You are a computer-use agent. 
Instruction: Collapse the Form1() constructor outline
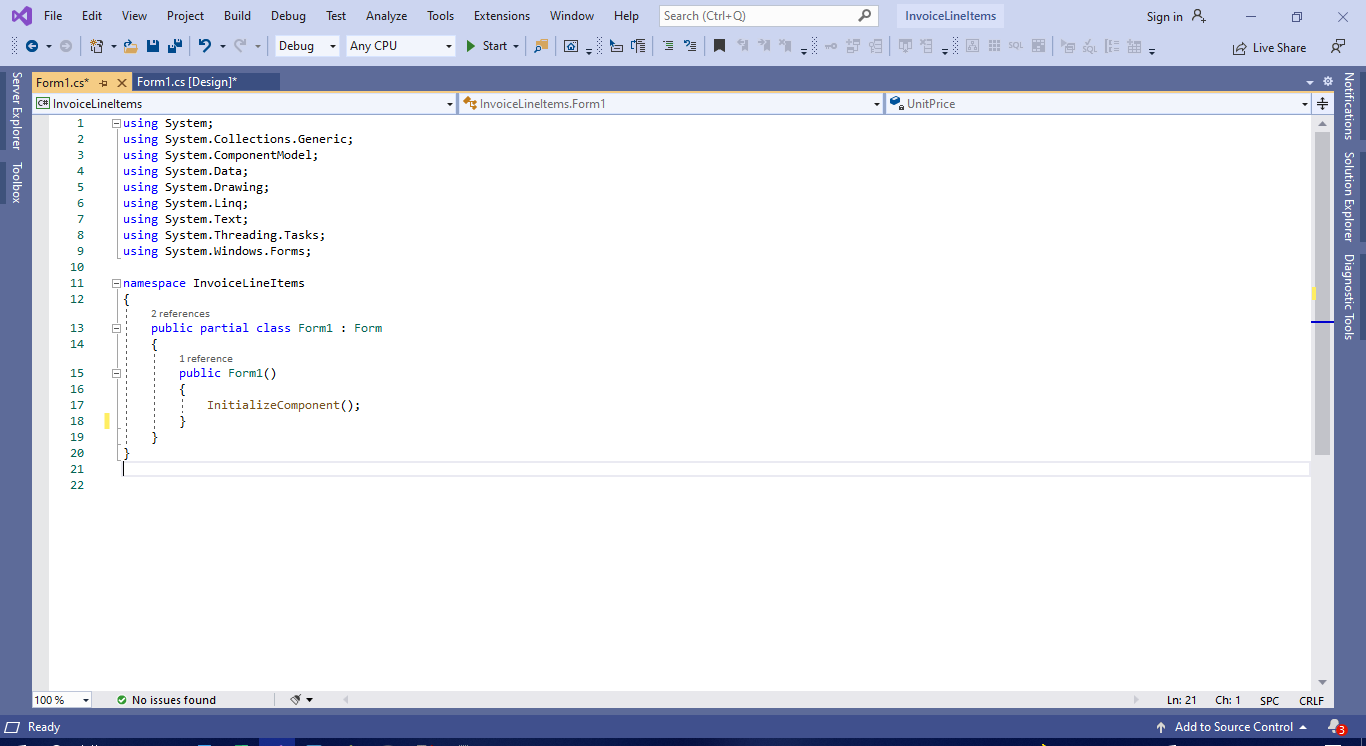116,373
